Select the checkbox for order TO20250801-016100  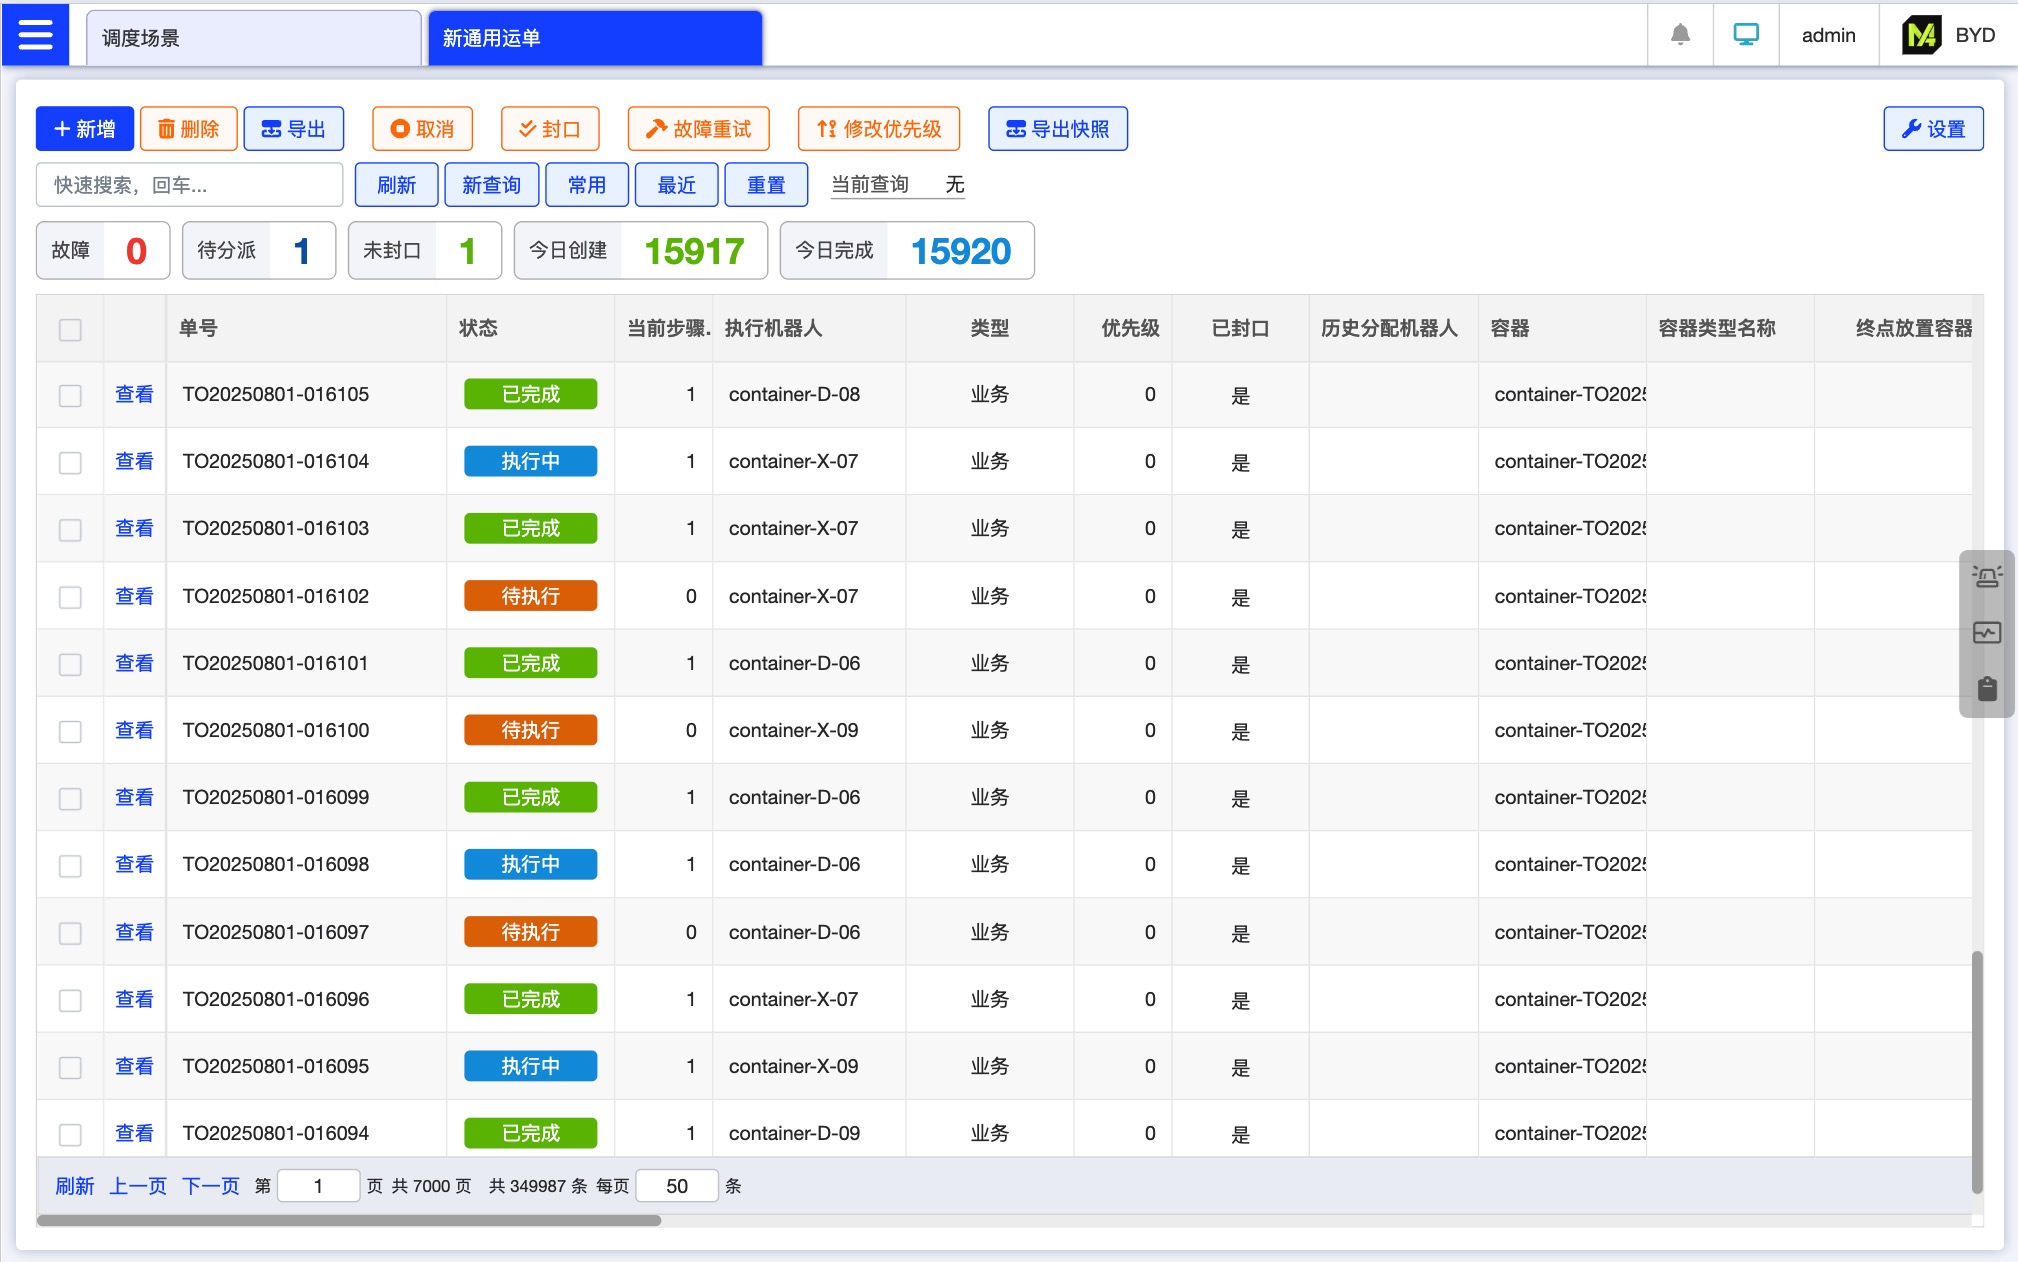coord(70,731)
